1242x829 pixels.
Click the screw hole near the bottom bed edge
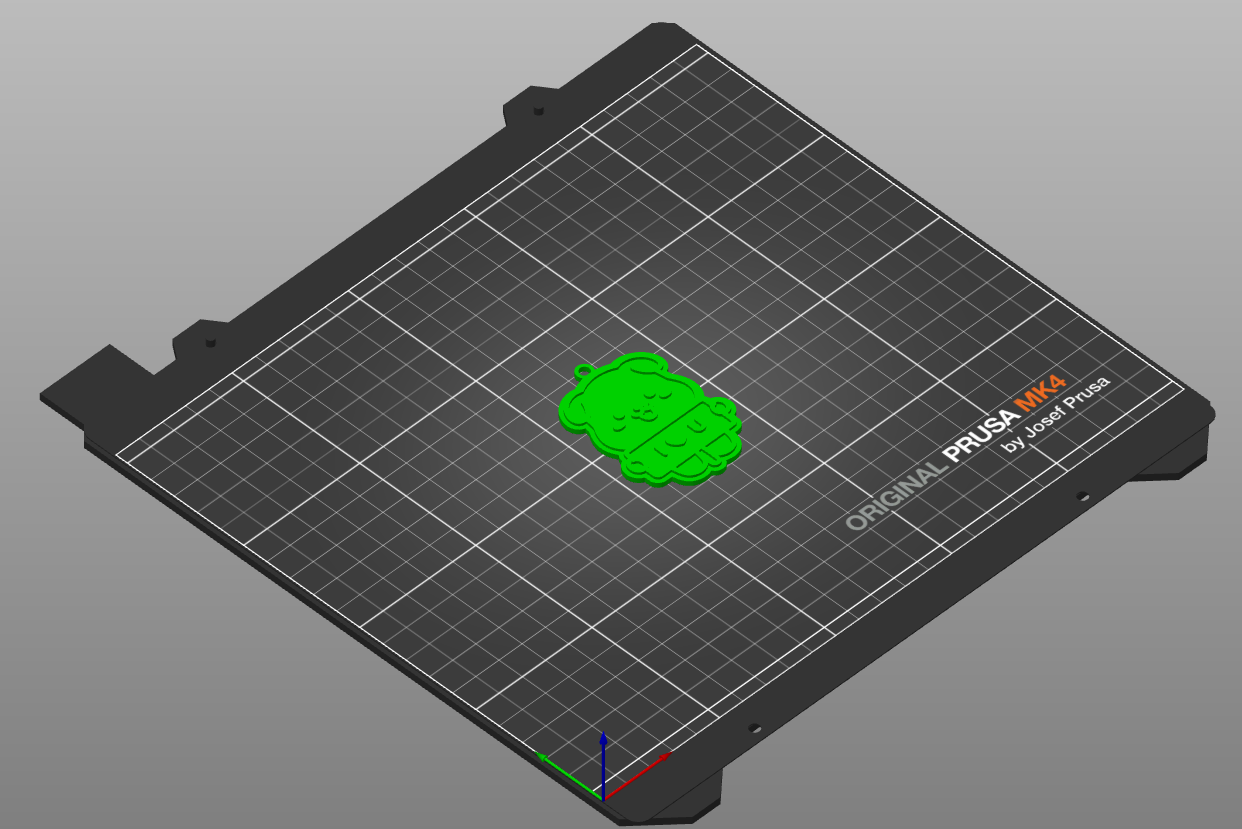coord(754,729)
